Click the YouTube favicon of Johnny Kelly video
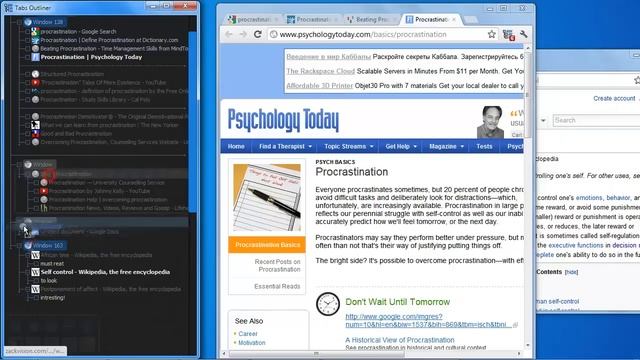The width and height of the screenshot is (640, 360). point(44,191)
